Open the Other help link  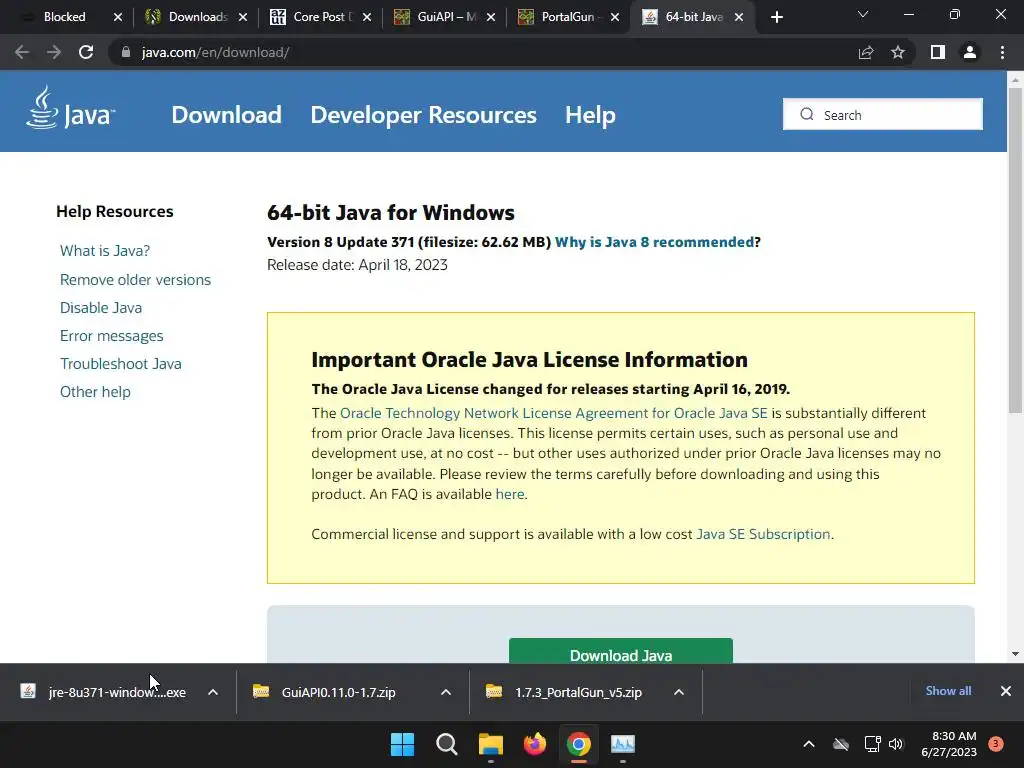[x=95, y=392]
